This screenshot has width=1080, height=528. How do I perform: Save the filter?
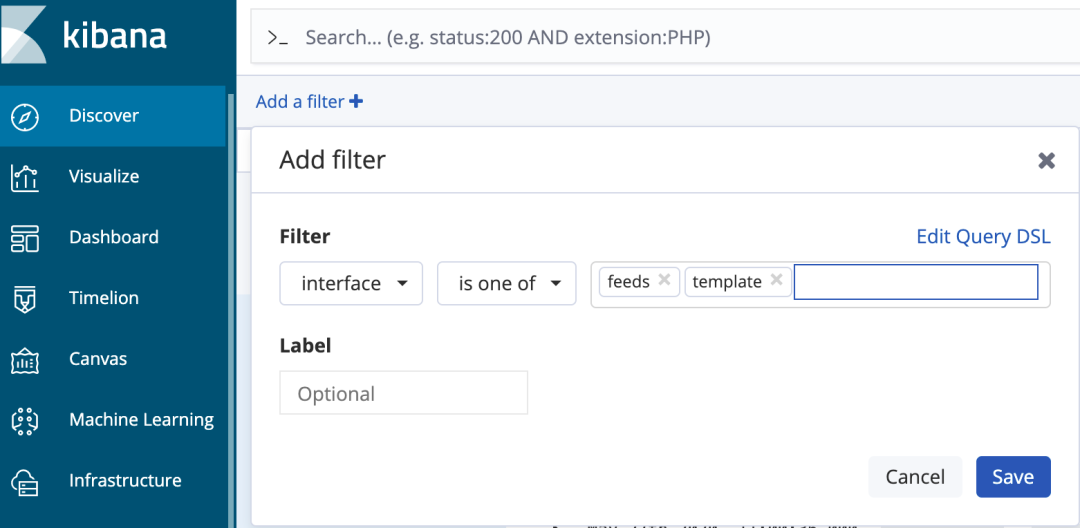[x=1013, y=476]
